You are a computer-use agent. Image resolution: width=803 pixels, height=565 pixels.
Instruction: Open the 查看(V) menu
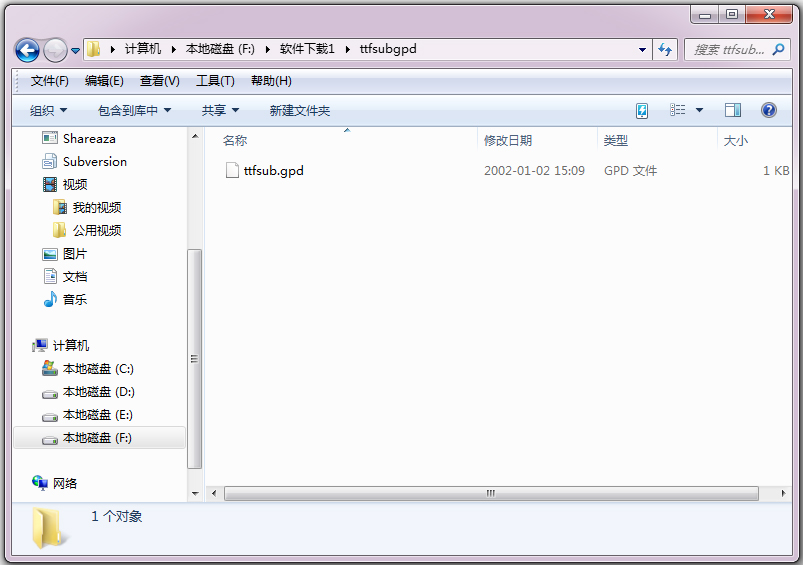pos(159,81)
